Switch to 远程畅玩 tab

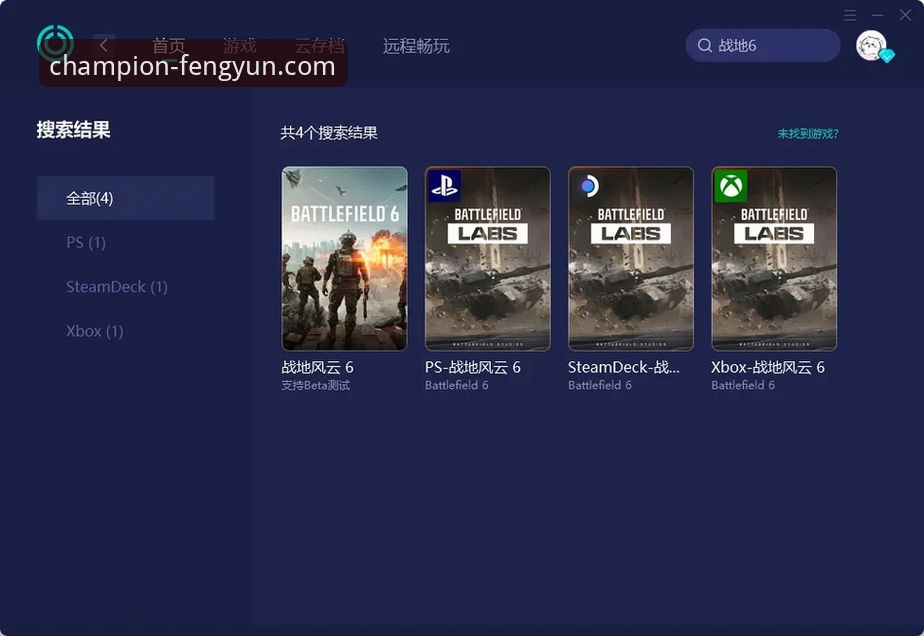(416, 46)
